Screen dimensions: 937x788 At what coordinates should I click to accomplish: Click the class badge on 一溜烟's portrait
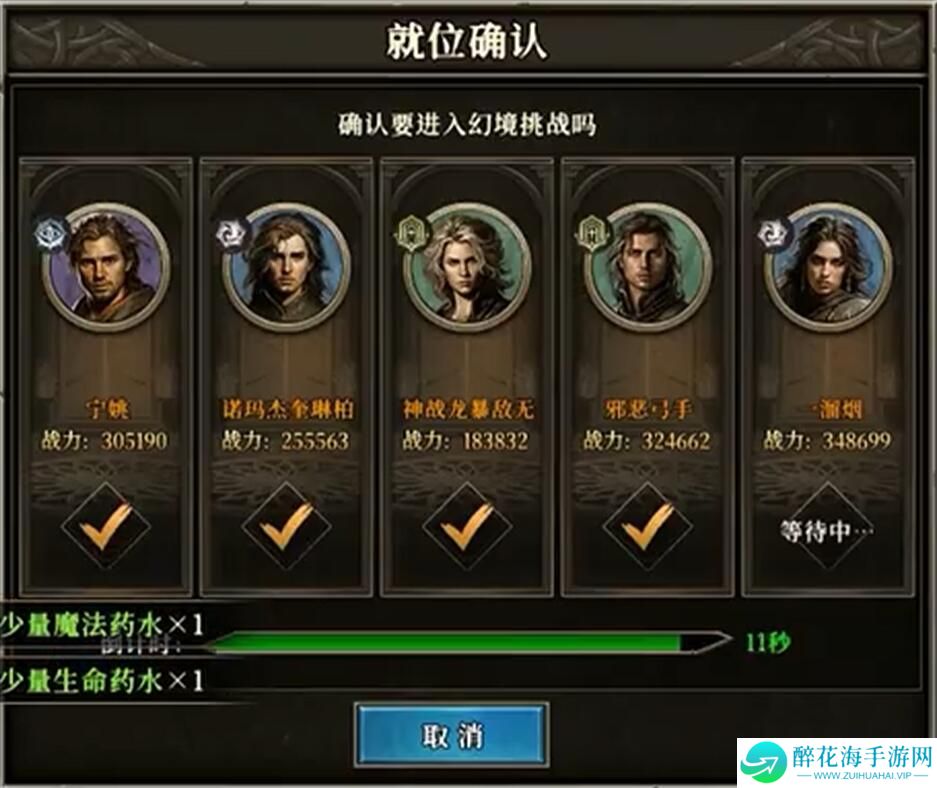pos(773,234)
